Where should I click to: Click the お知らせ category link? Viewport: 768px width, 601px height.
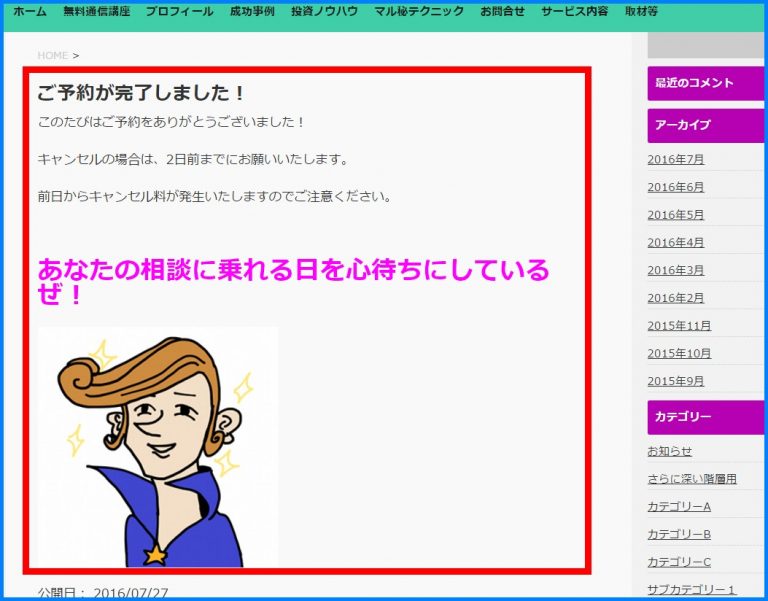point(670,451)
